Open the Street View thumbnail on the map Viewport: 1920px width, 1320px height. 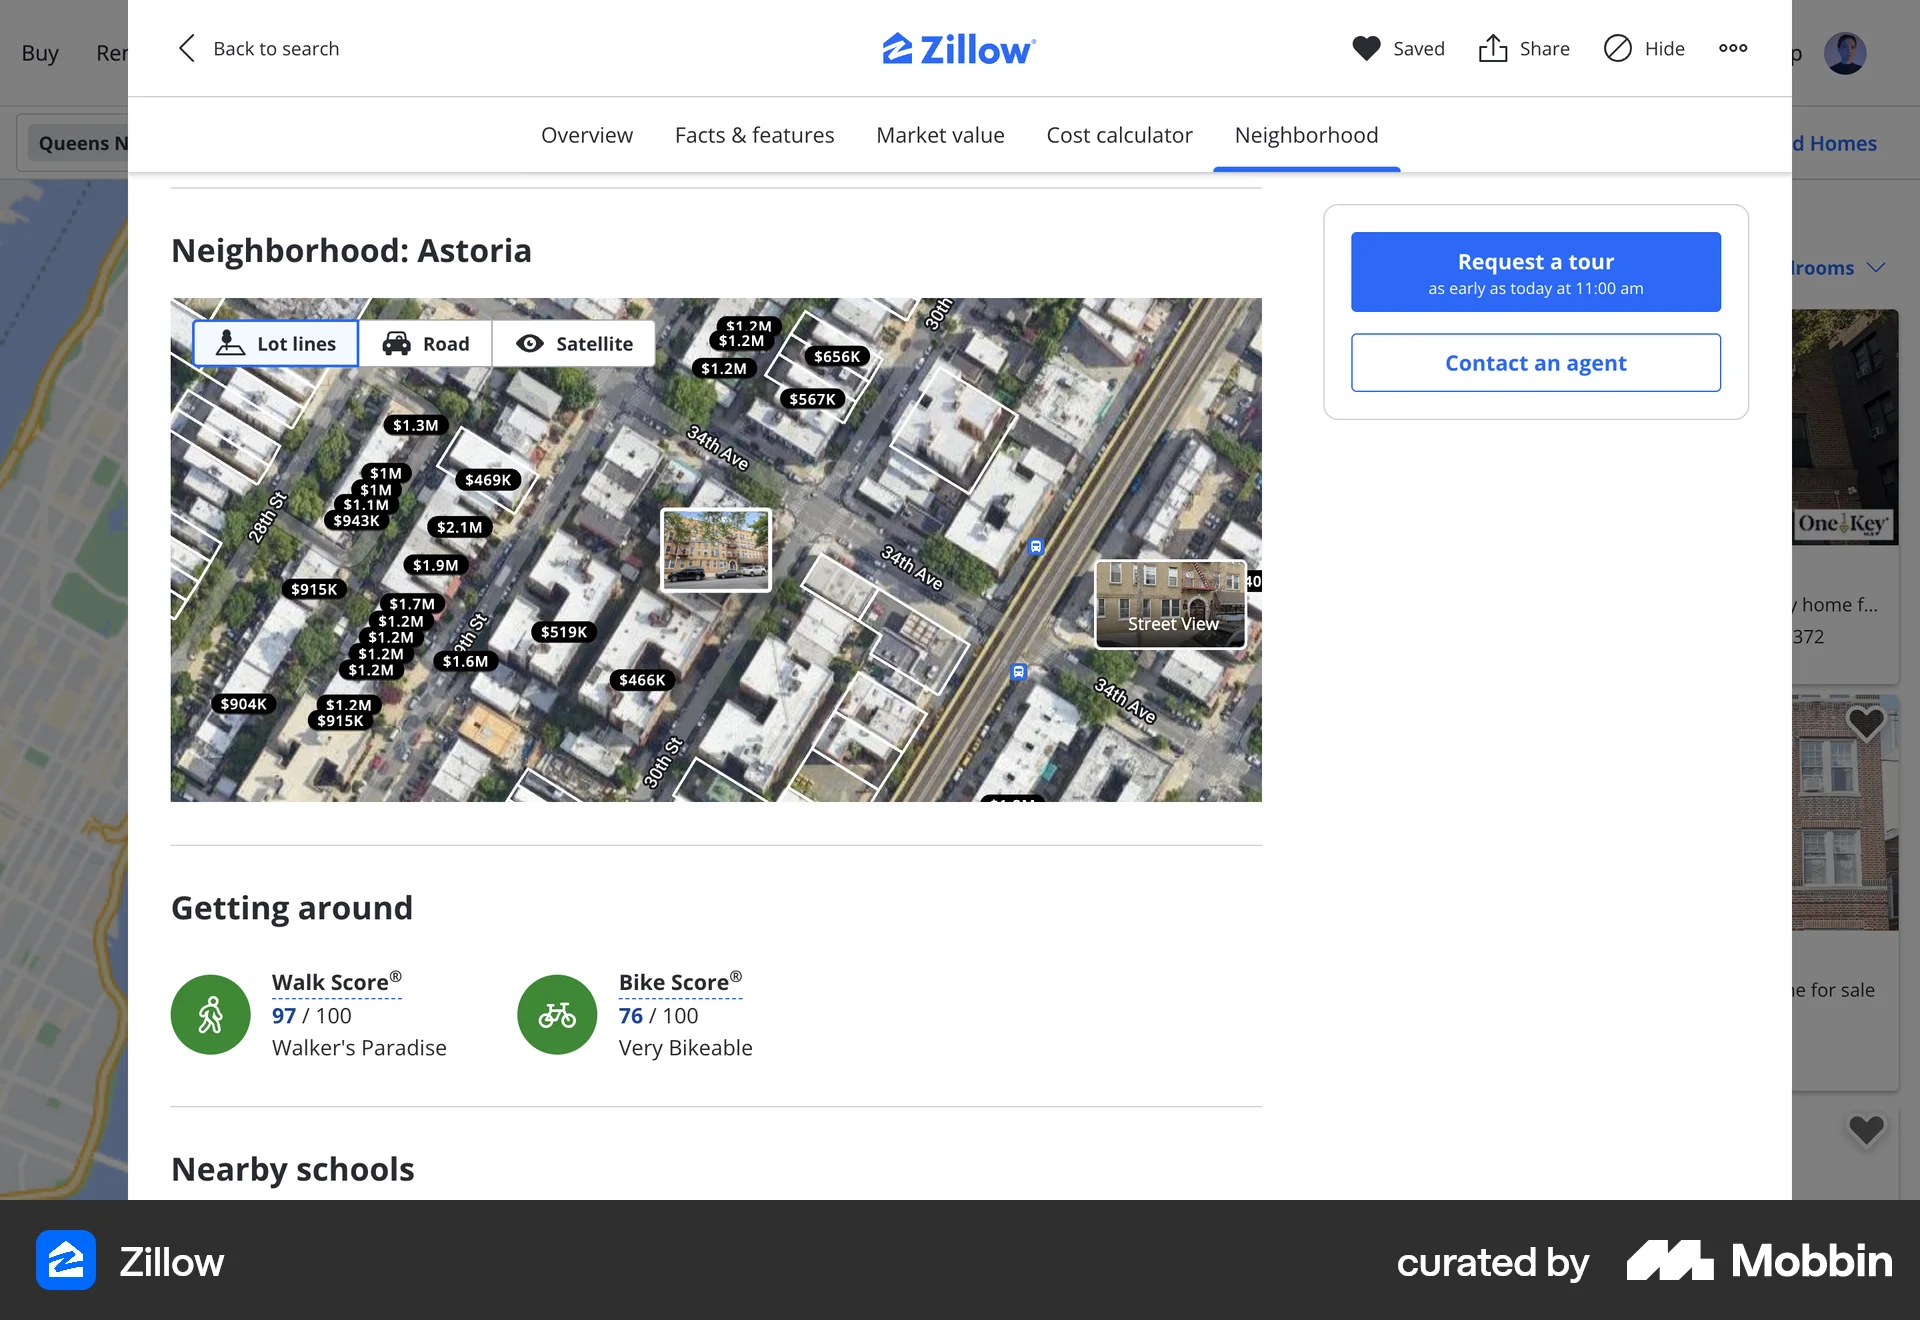click(x=1170, y=603)
